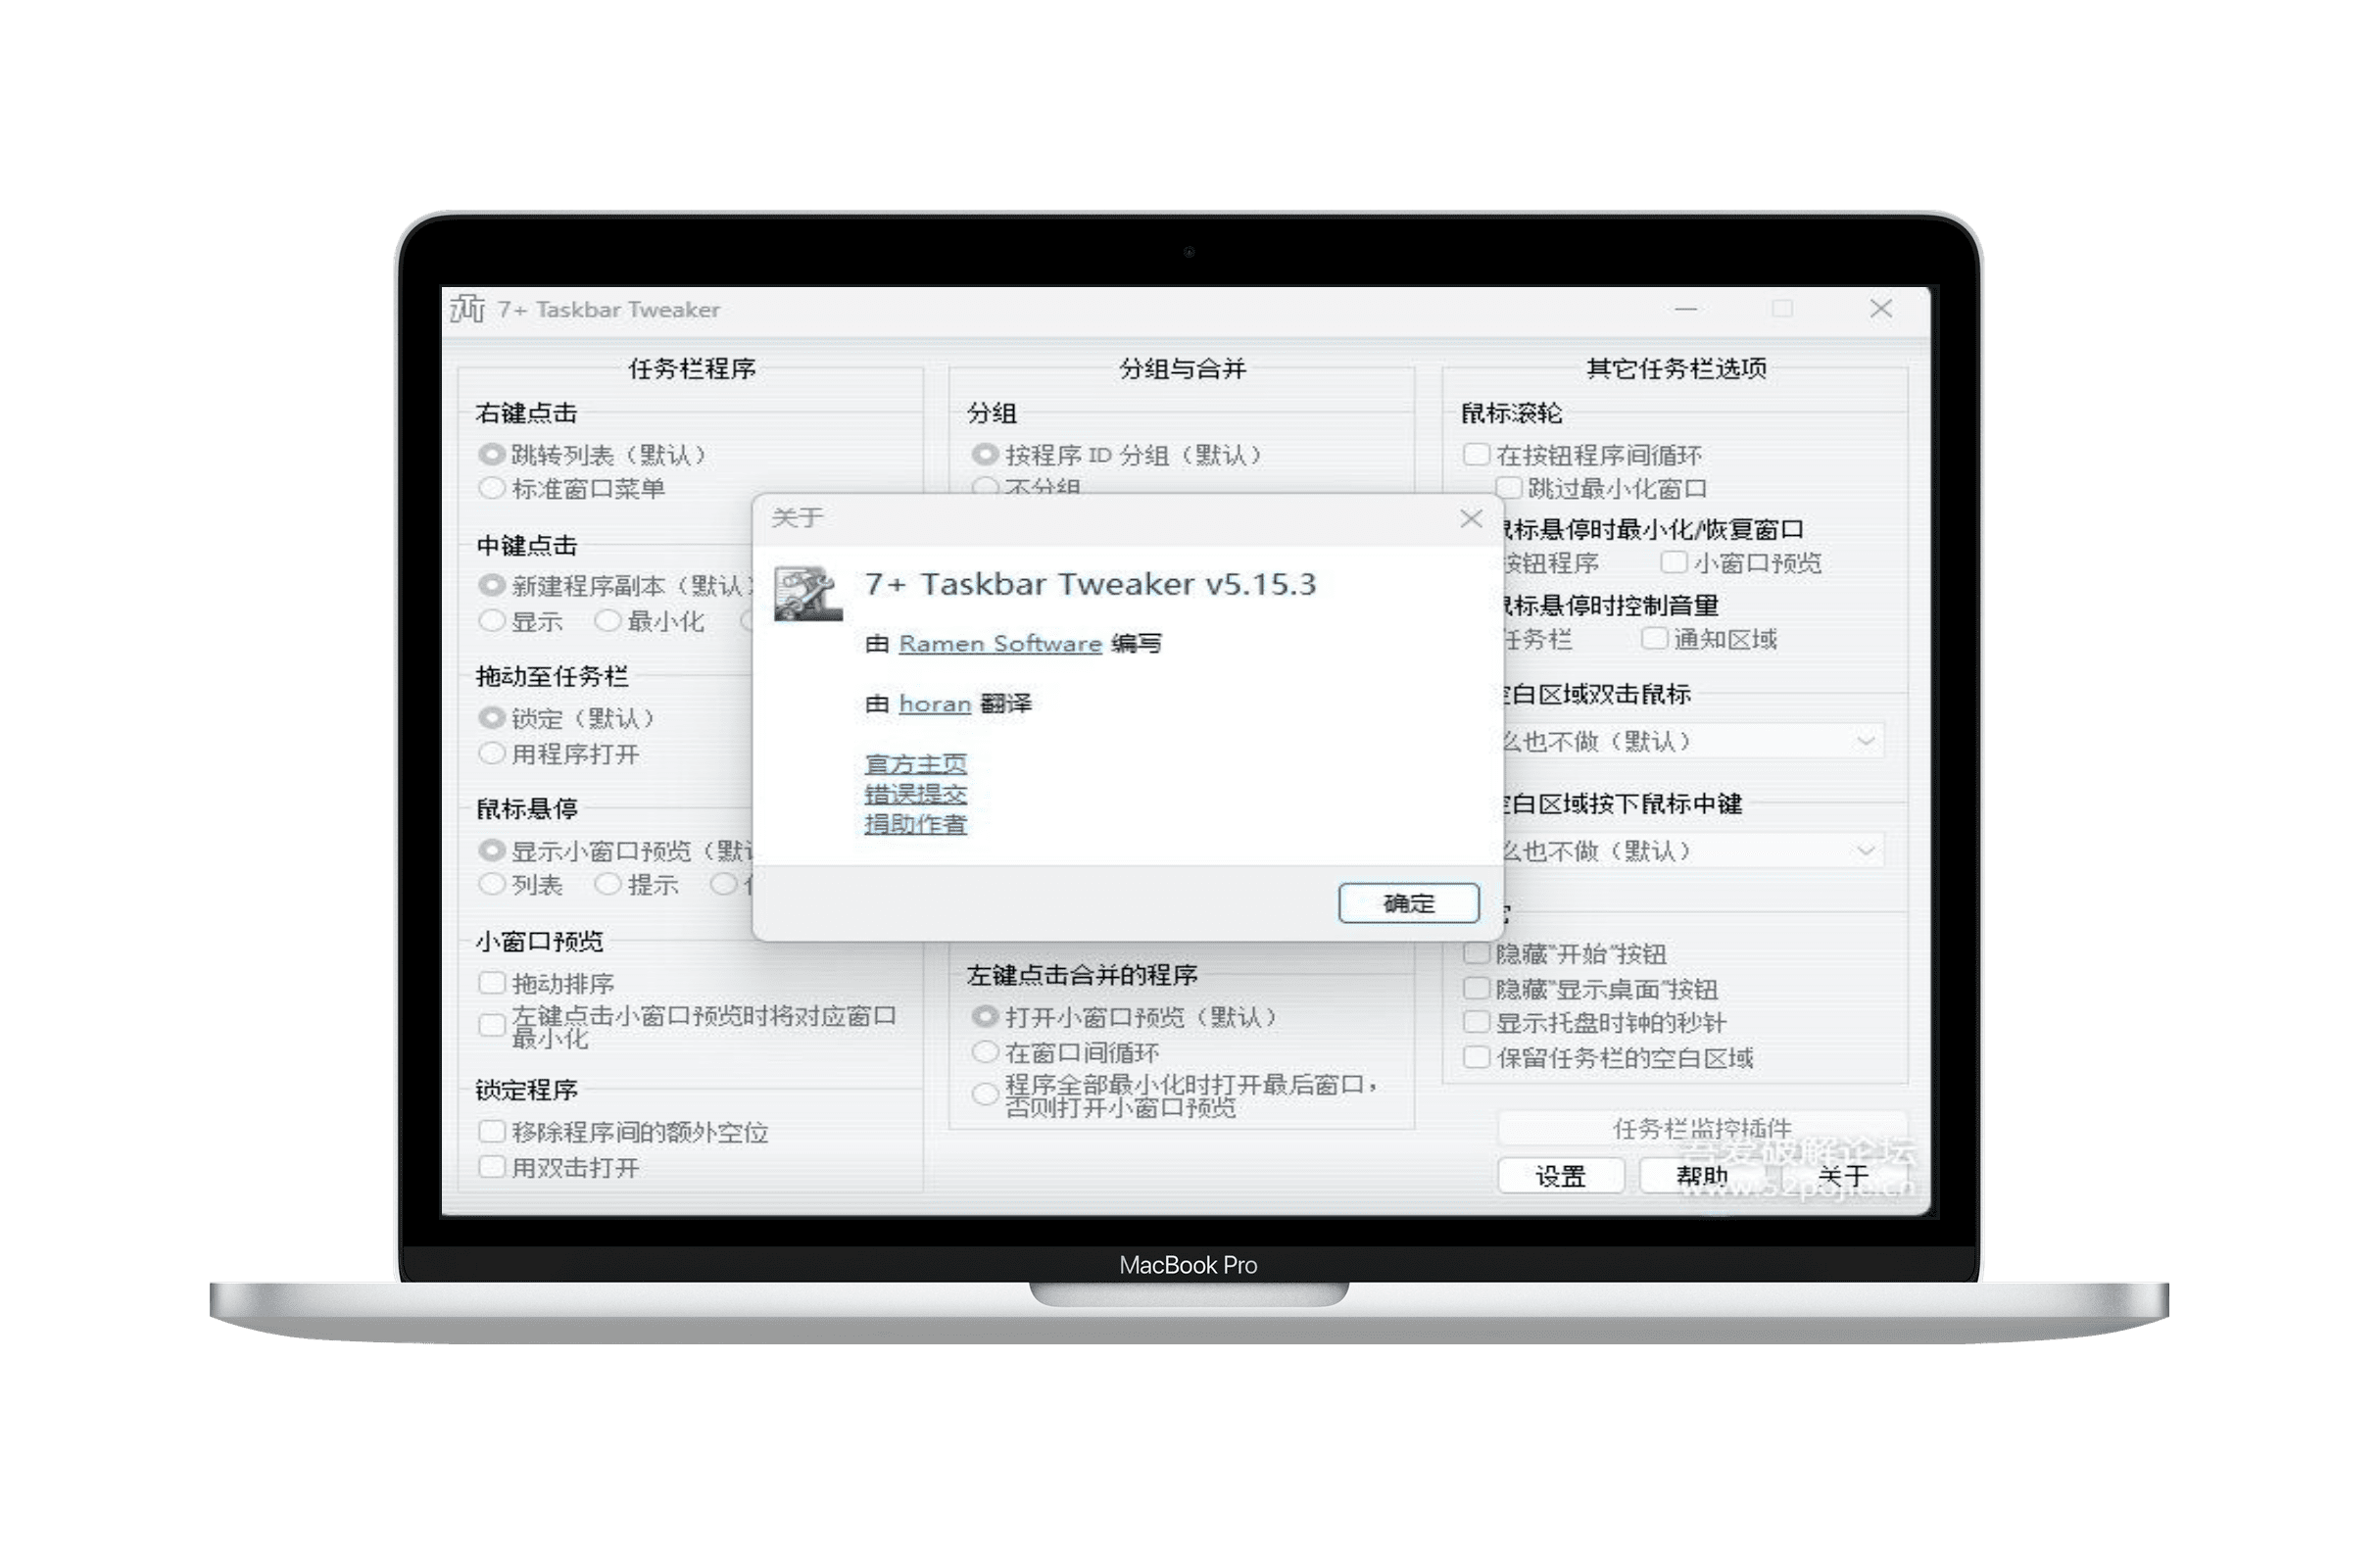This screenshot has height=1555, width=2380.
Task: Click the 关于 button in main window
Action: pyautogui.click(x=1843, y=1176)
